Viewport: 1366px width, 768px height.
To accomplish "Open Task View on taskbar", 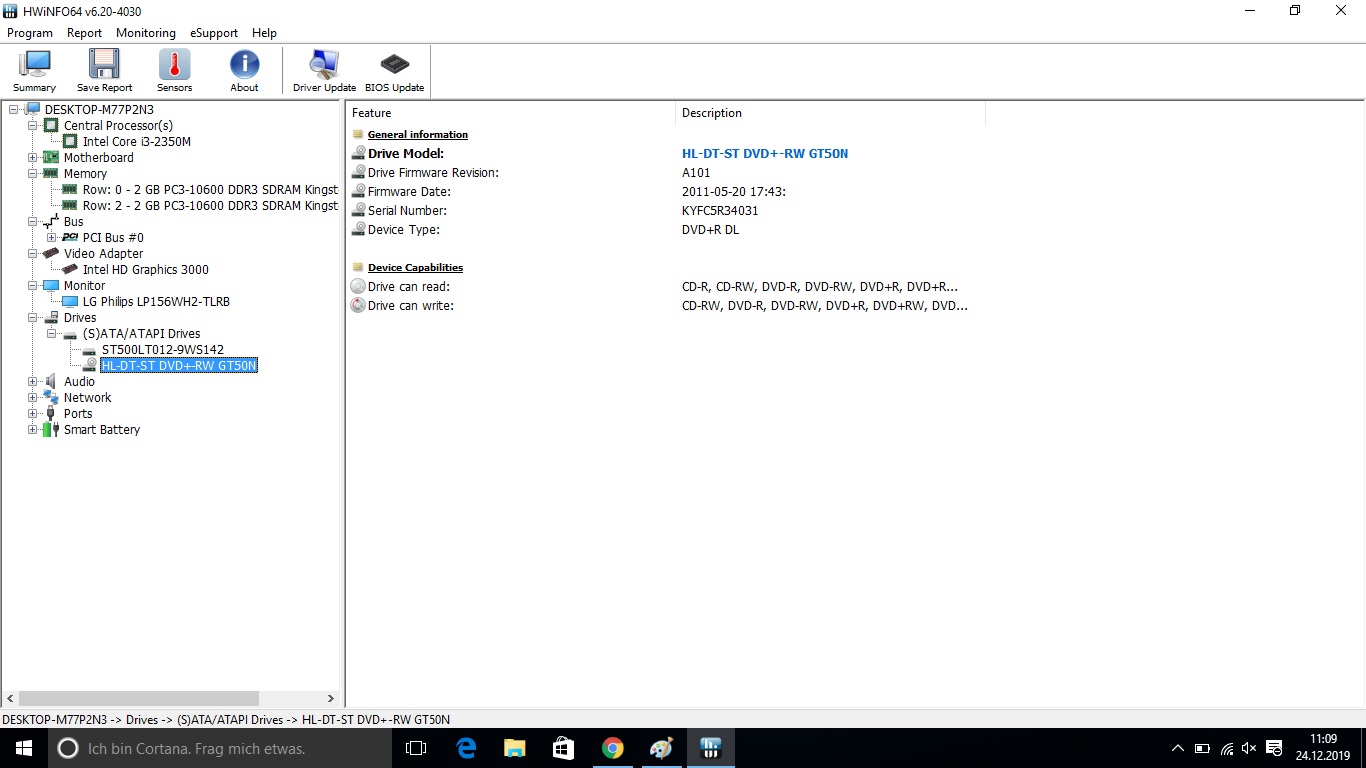I will pyautogui.click(x=416, y=748).
